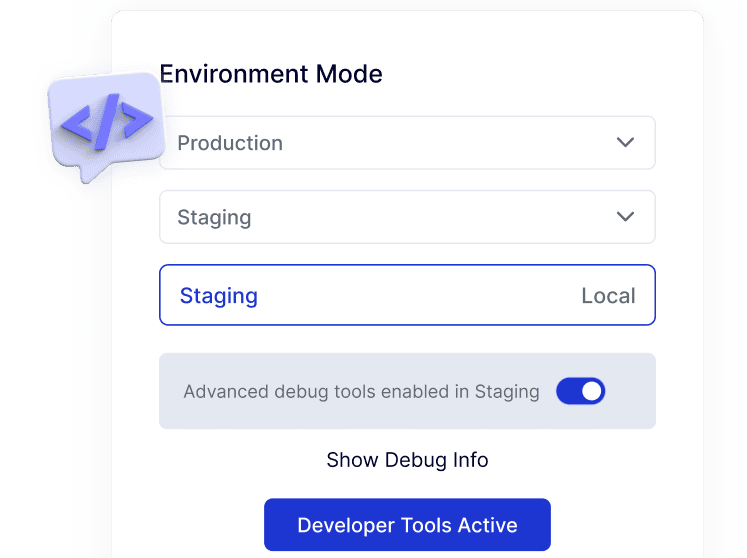Select the blue Staging segment tab
The image size is (747, 558).
click(x=219, y=296)
